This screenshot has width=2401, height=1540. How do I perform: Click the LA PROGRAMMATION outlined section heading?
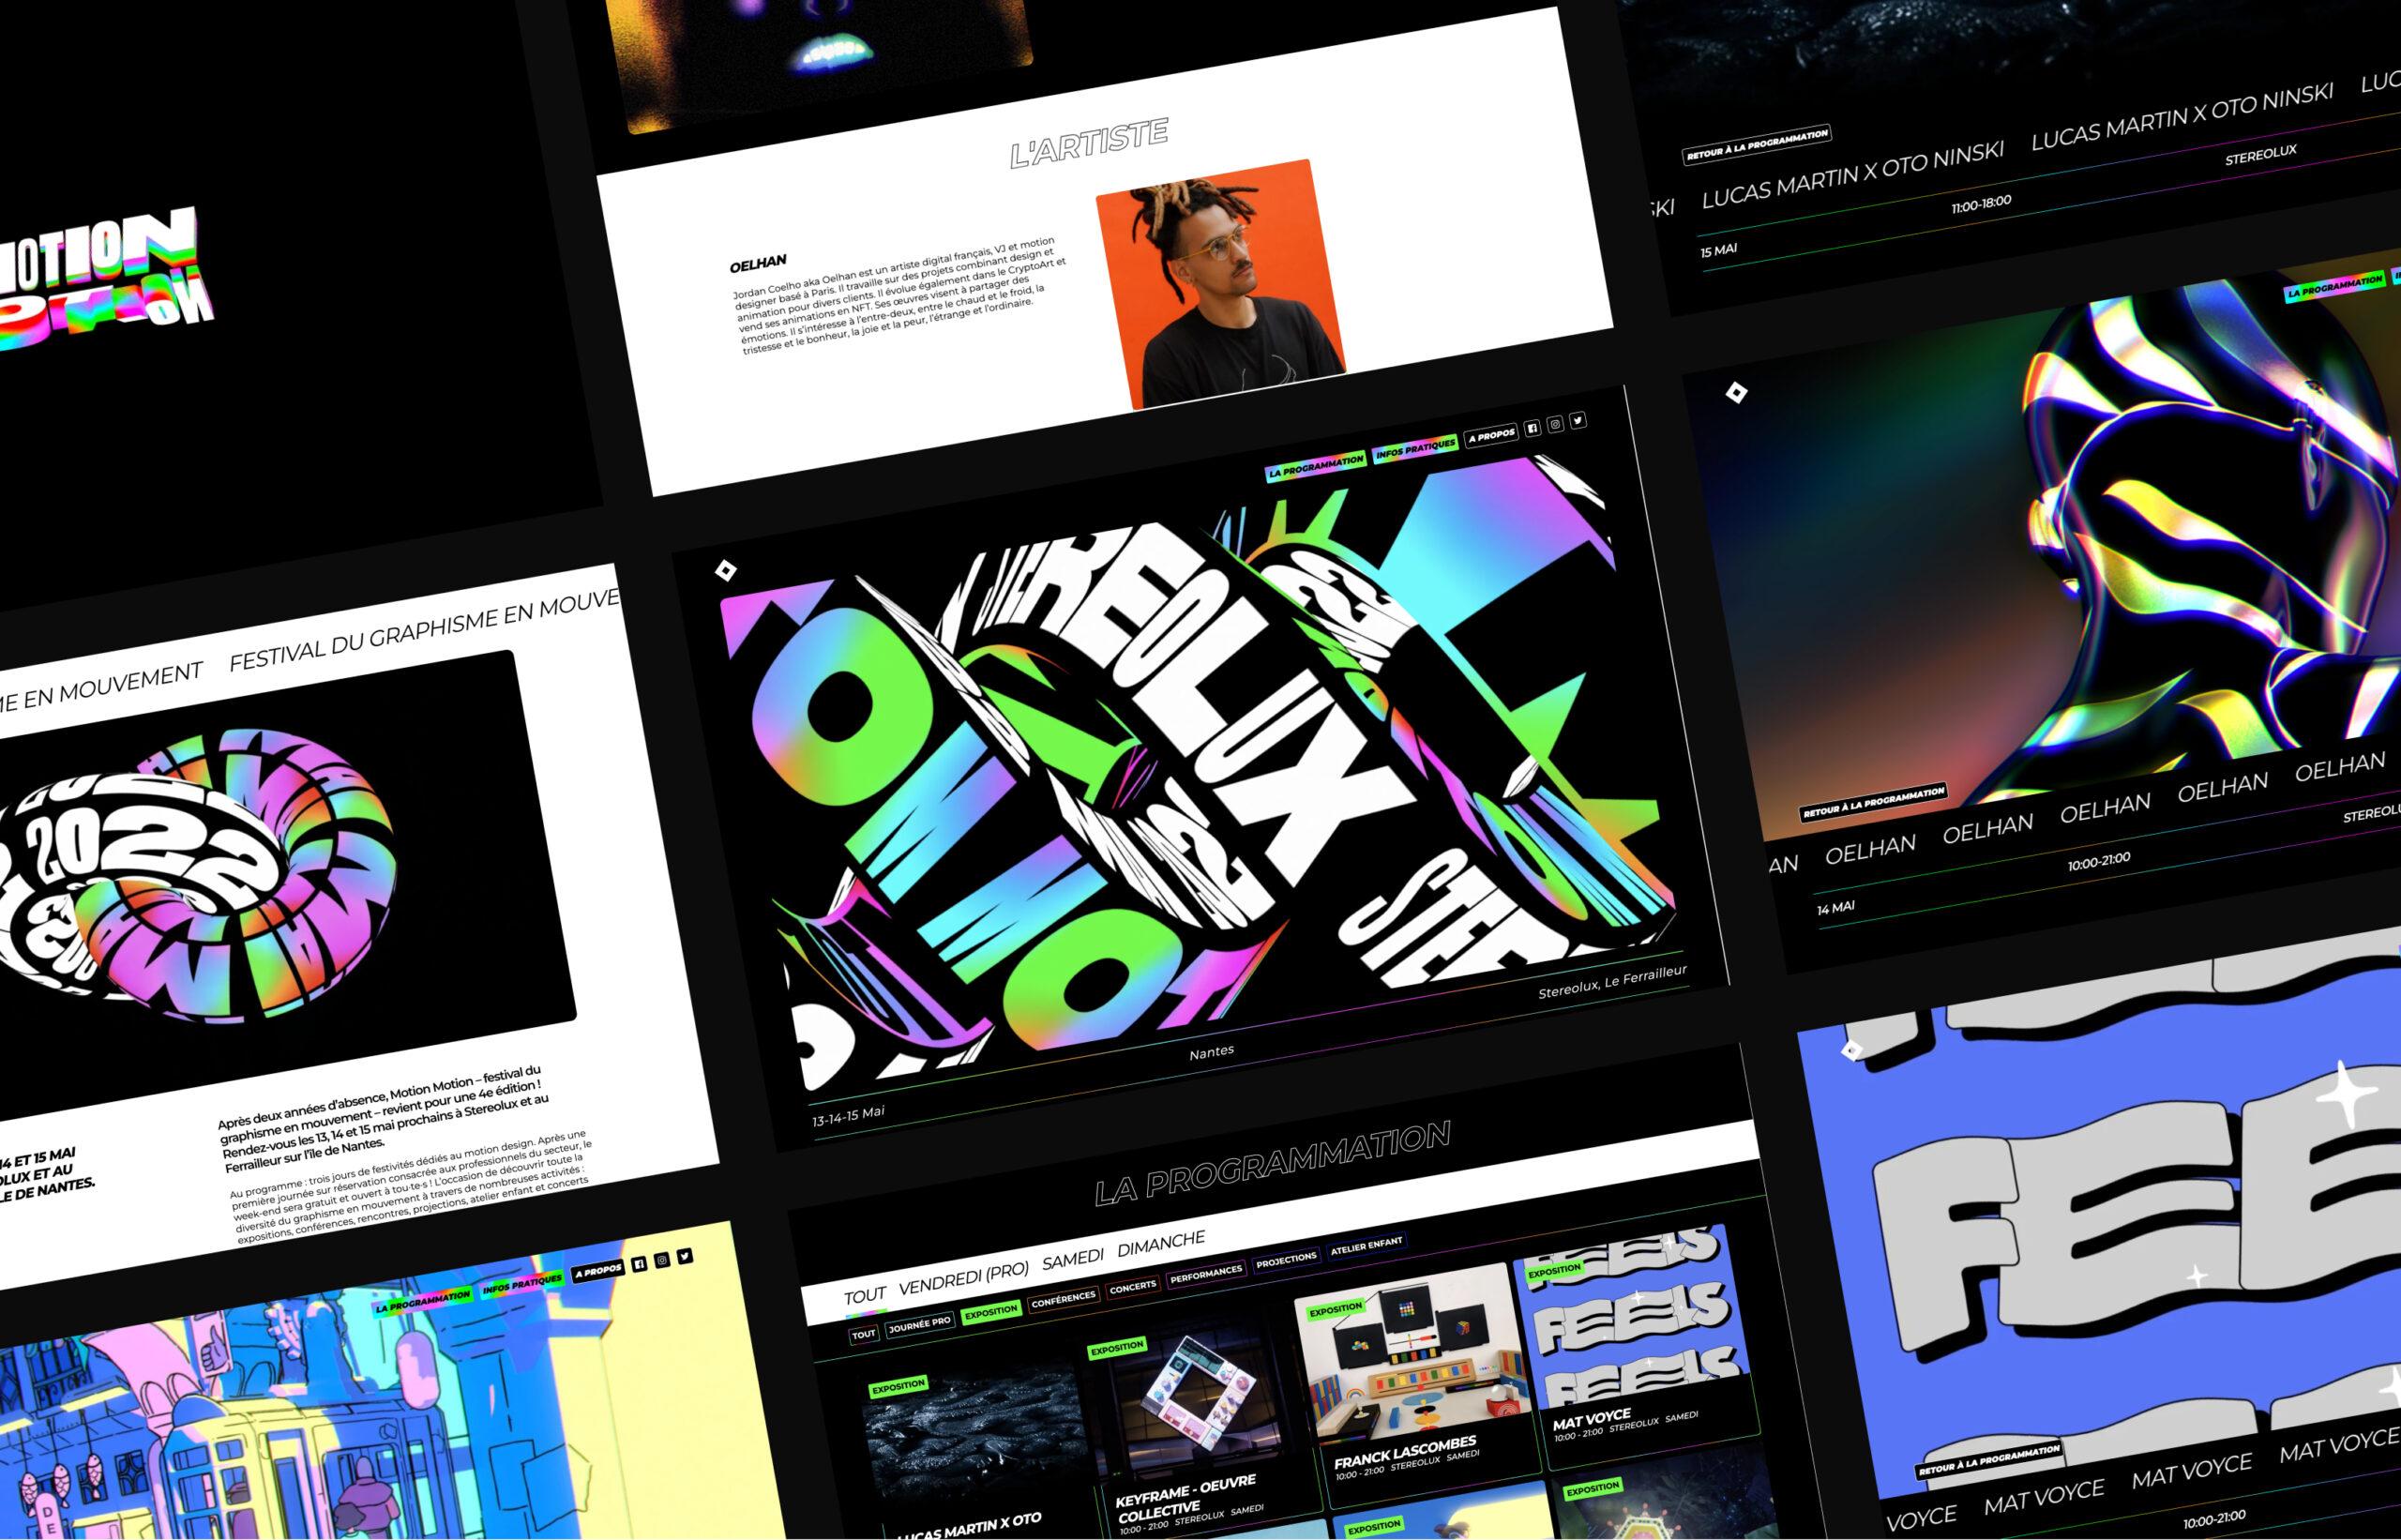[1272, 1163]
